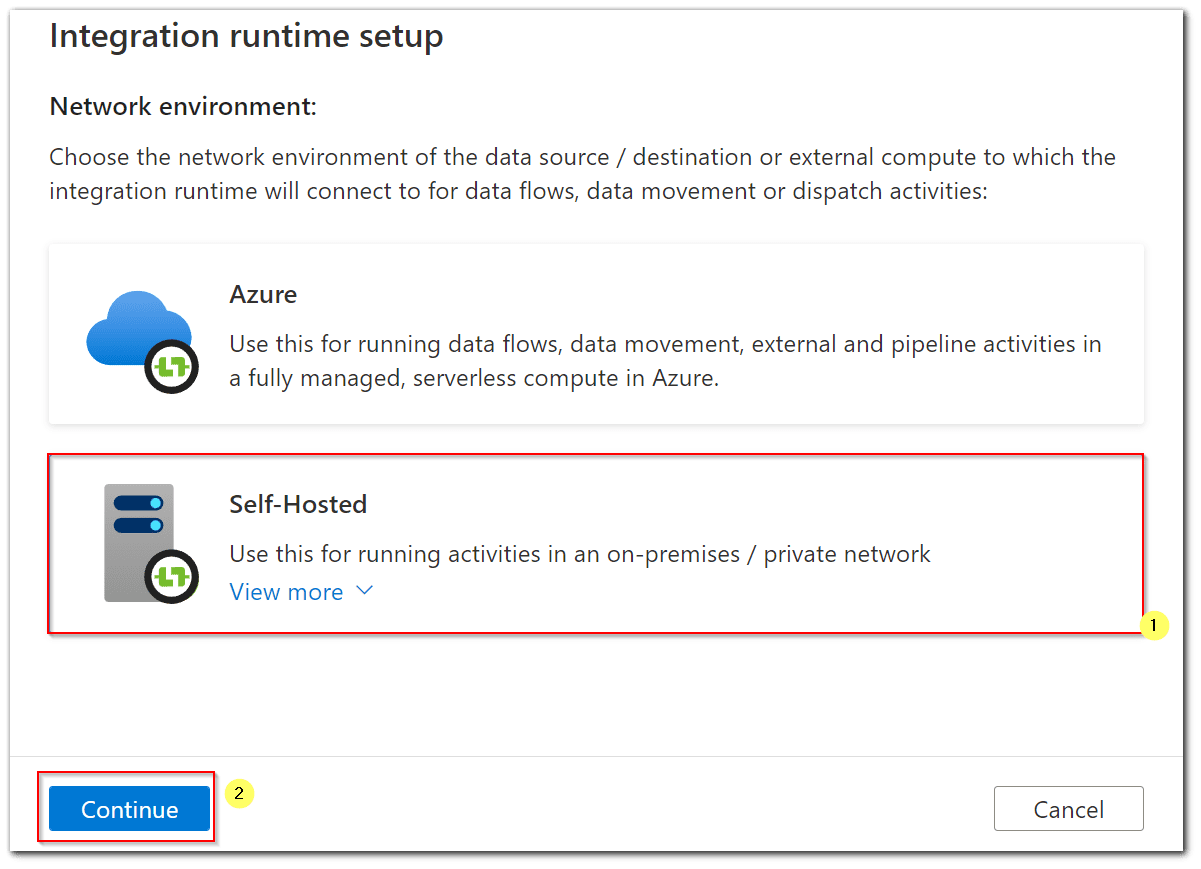Choose the Self-Hosted network environment heading
Screen dimensions: 1201x869
pos(298,504)
